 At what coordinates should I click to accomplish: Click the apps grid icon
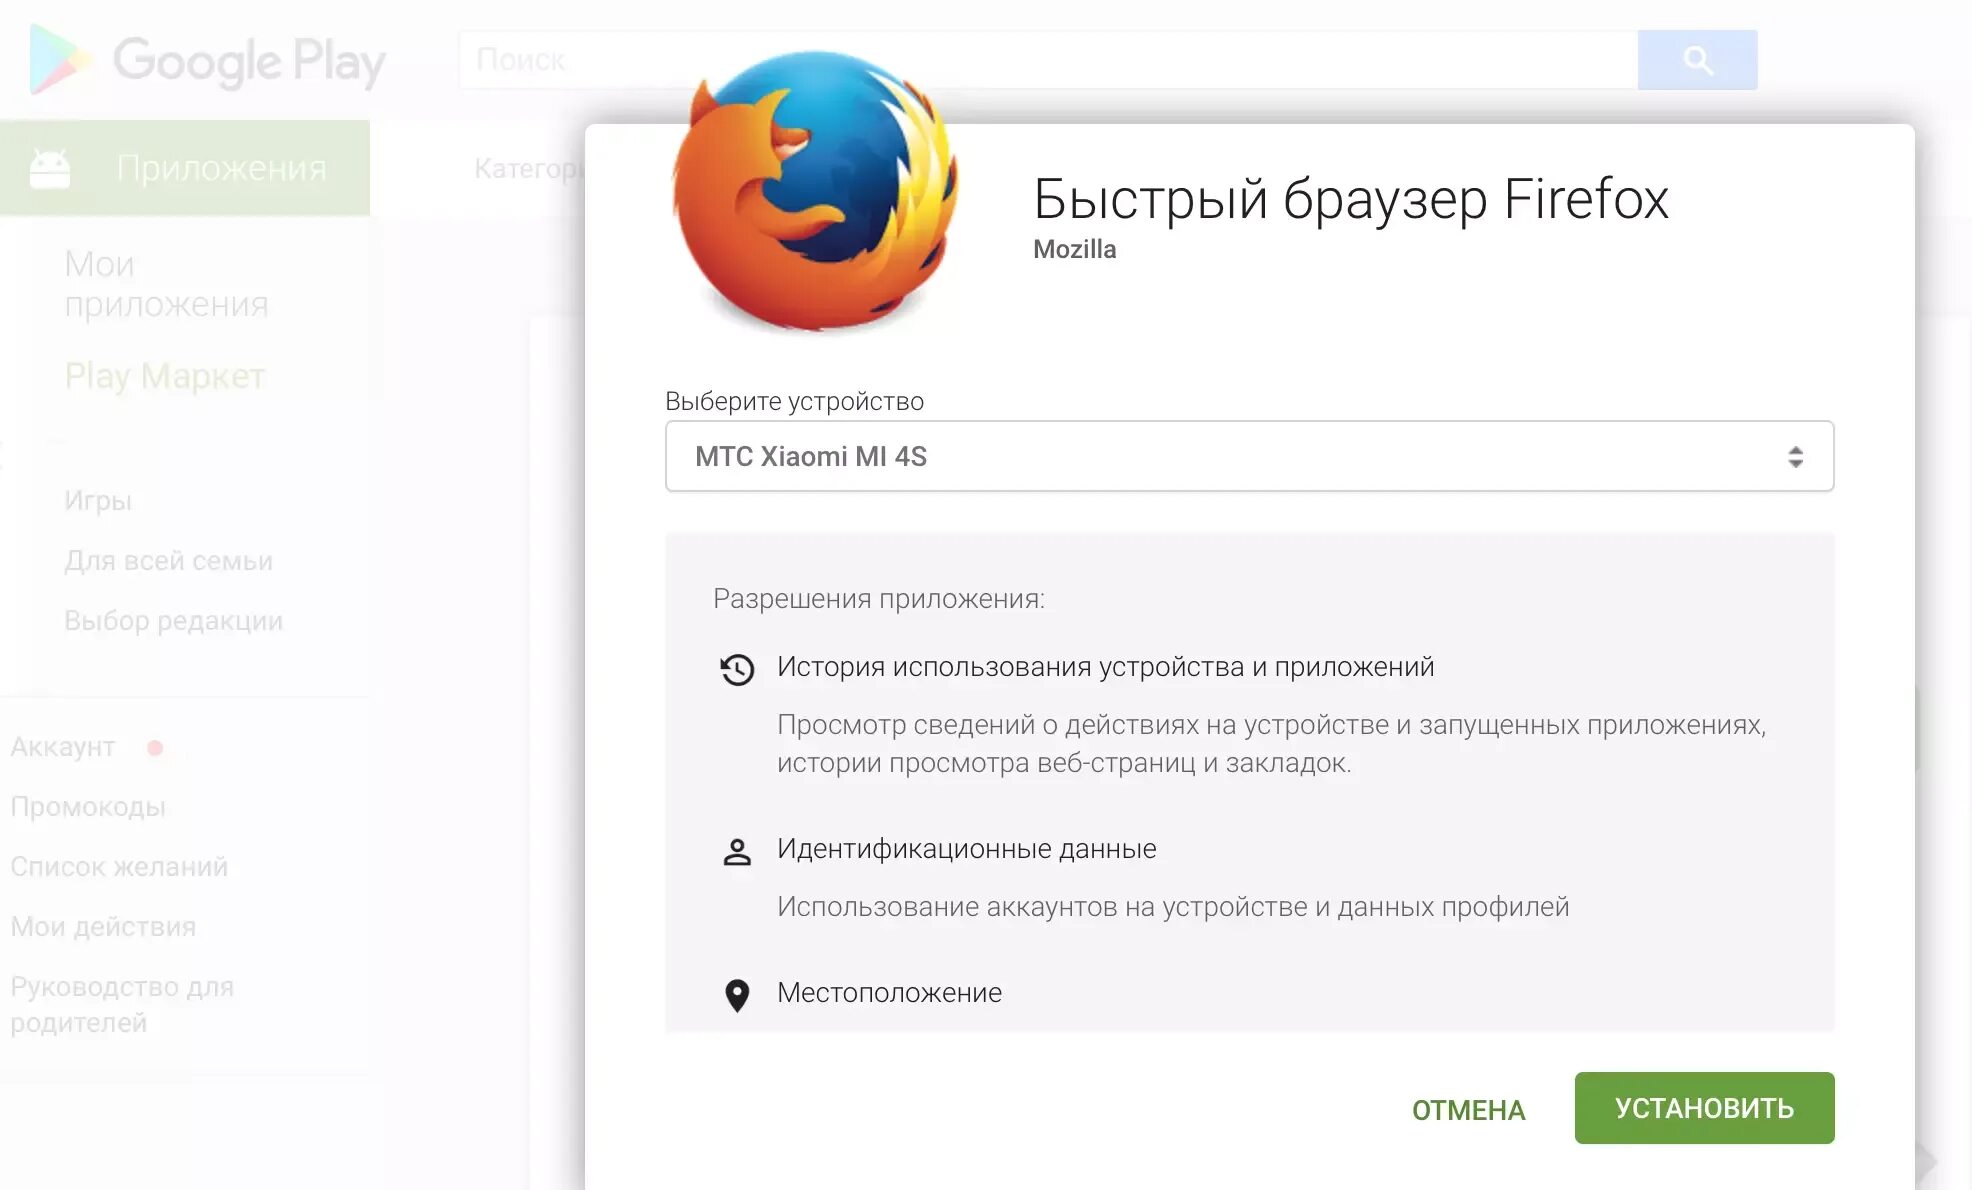point(49,169)
